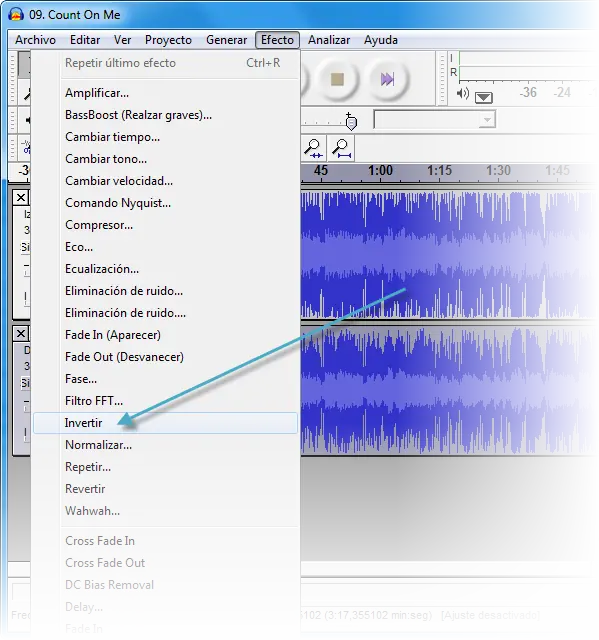Open the meter options dropdown arrow
This screenshot has height=640, width=599.
pyautogui.click(x=484, y=98)
